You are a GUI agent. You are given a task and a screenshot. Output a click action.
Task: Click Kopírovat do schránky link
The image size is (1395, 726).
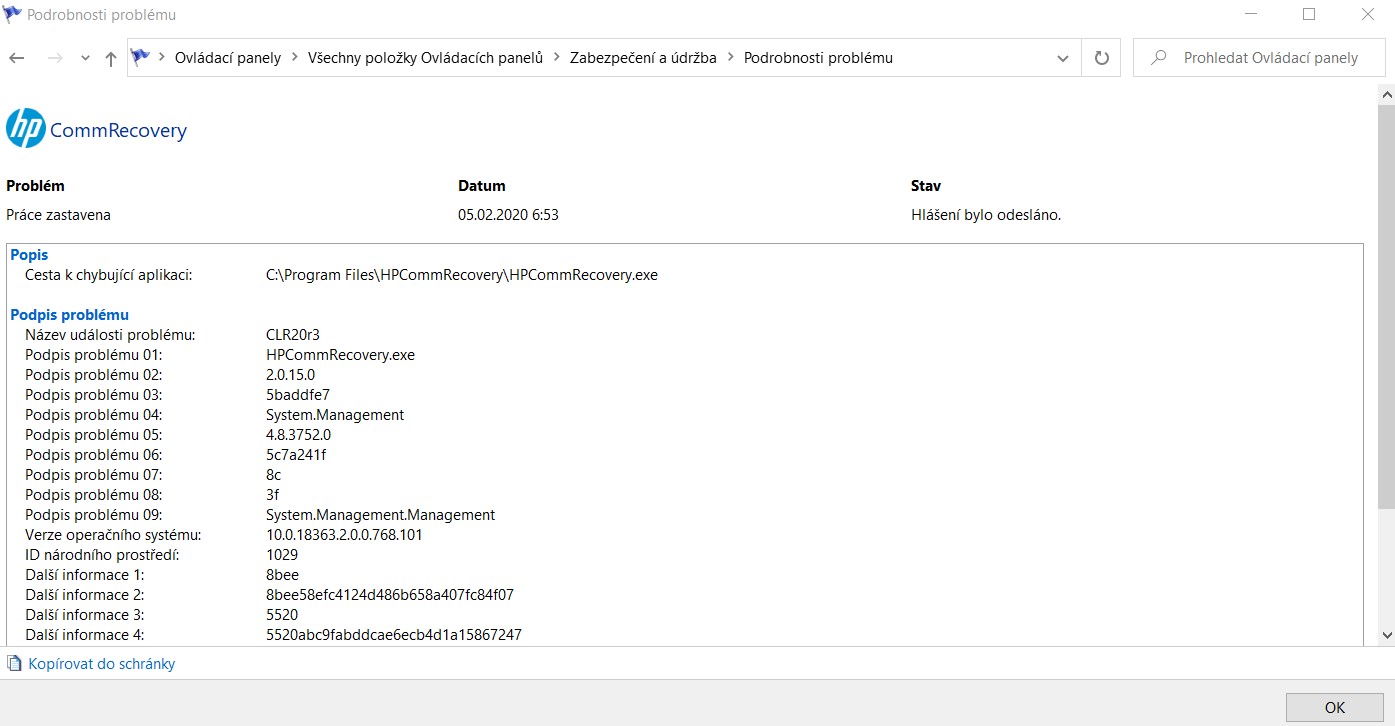(102, 663)
